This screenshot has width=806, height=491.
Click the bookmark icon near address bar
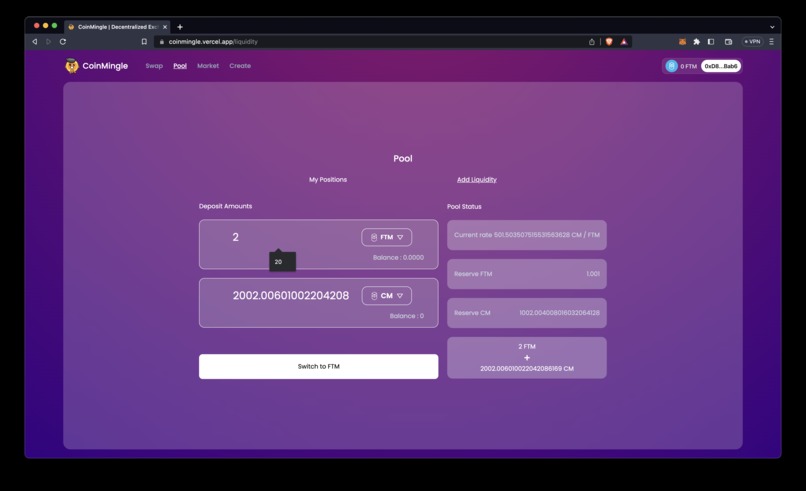(x=144, y=42)
